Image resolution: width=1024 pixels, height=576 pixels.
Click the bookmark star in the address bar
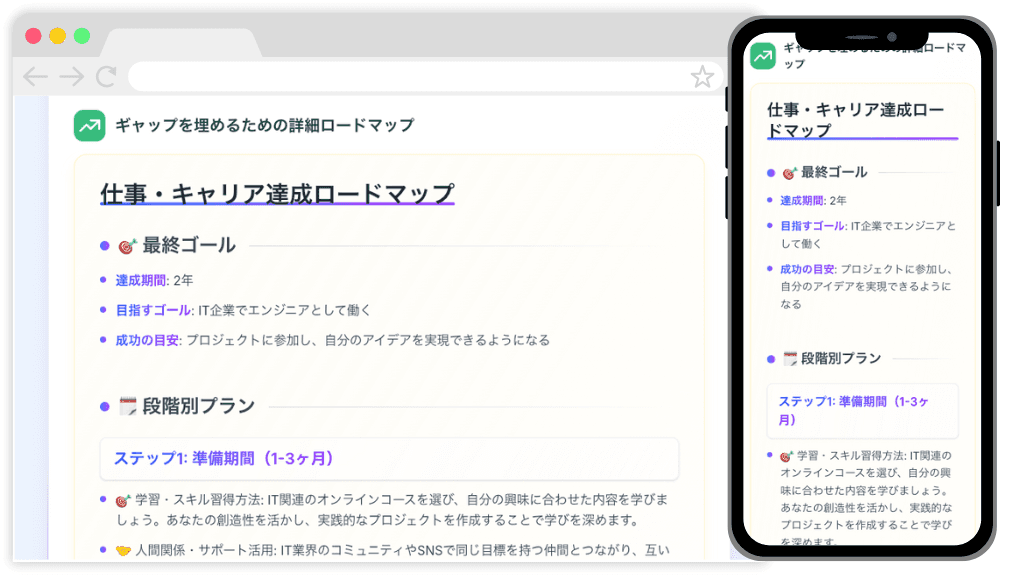pos(703,75)
